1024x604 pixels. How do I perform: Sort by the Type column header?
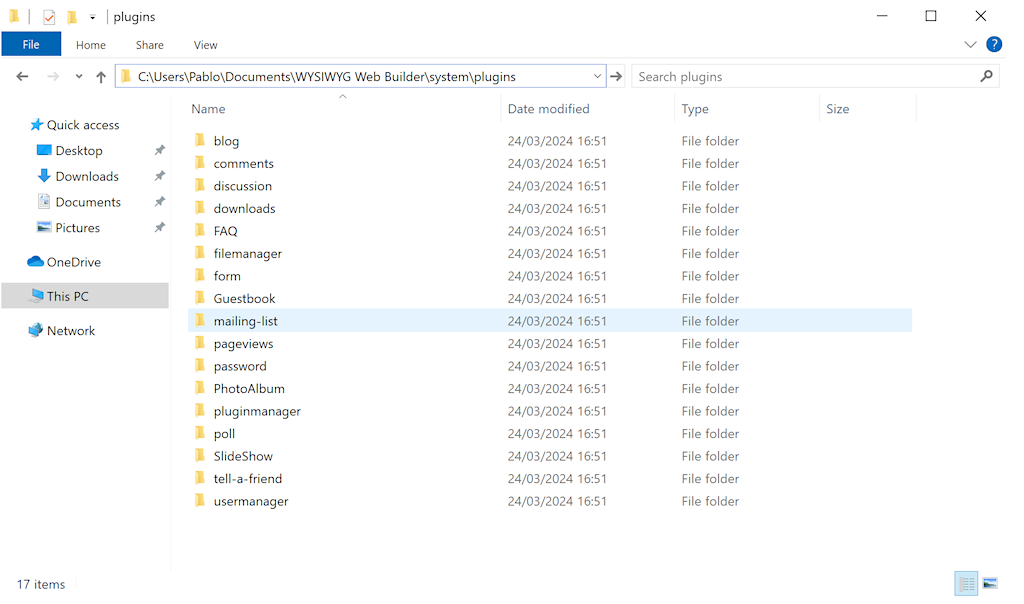pyautogui.click(x=695, y=109)
